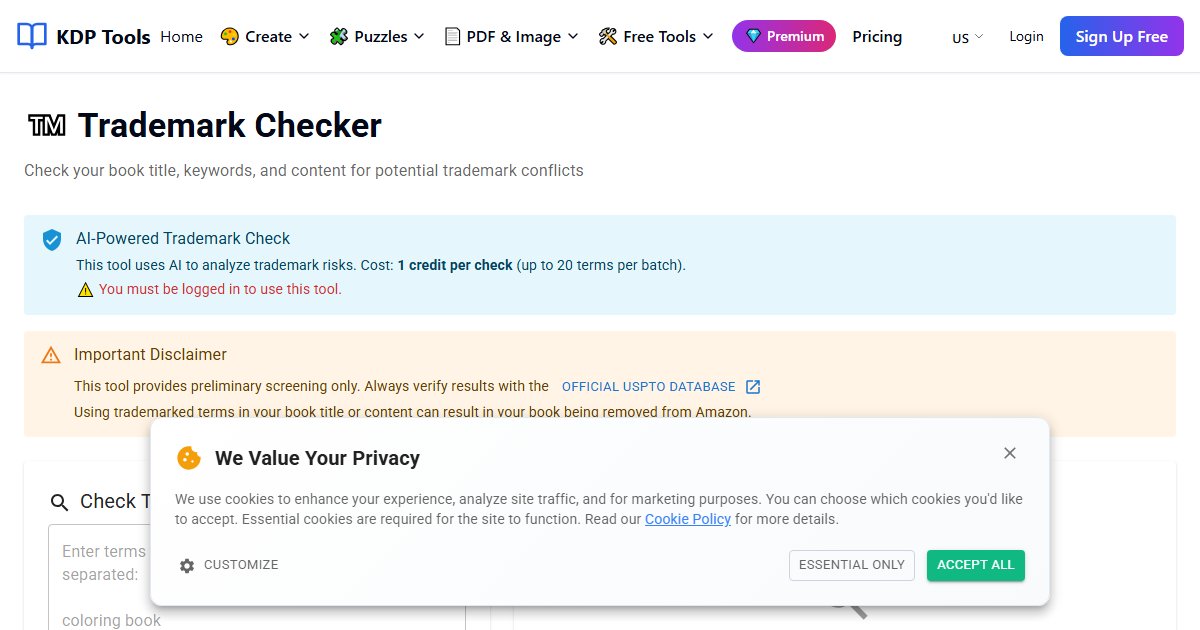Choose the Essential Only button
Image resolution: width=1200 pixels, height=630 pixels.
click(x=852, y=565)
